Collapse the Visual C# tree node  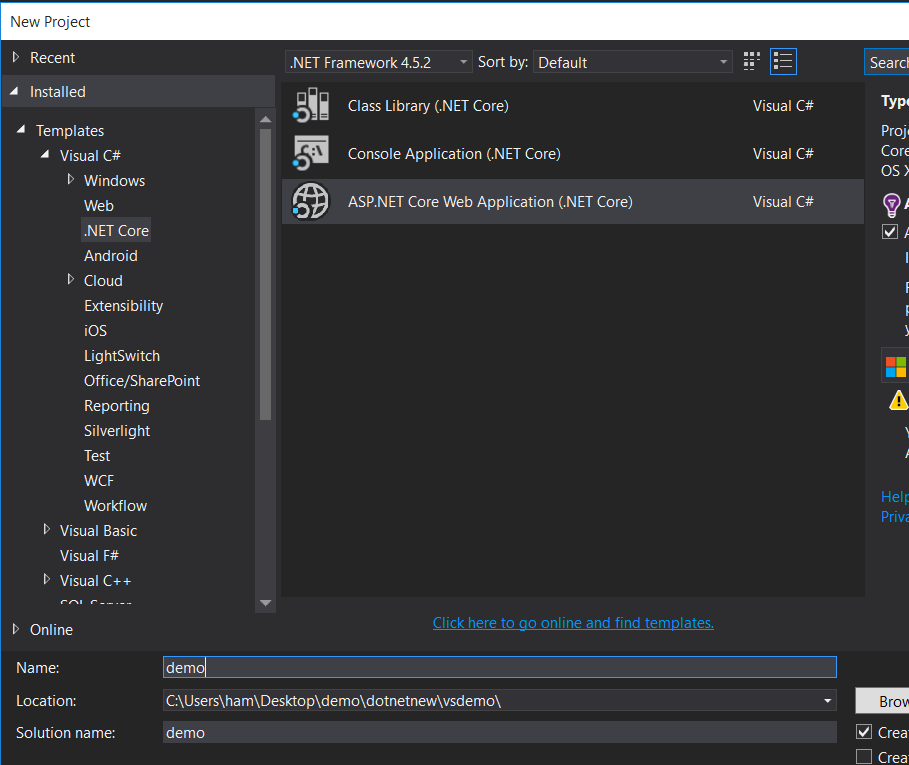(45, 155)
